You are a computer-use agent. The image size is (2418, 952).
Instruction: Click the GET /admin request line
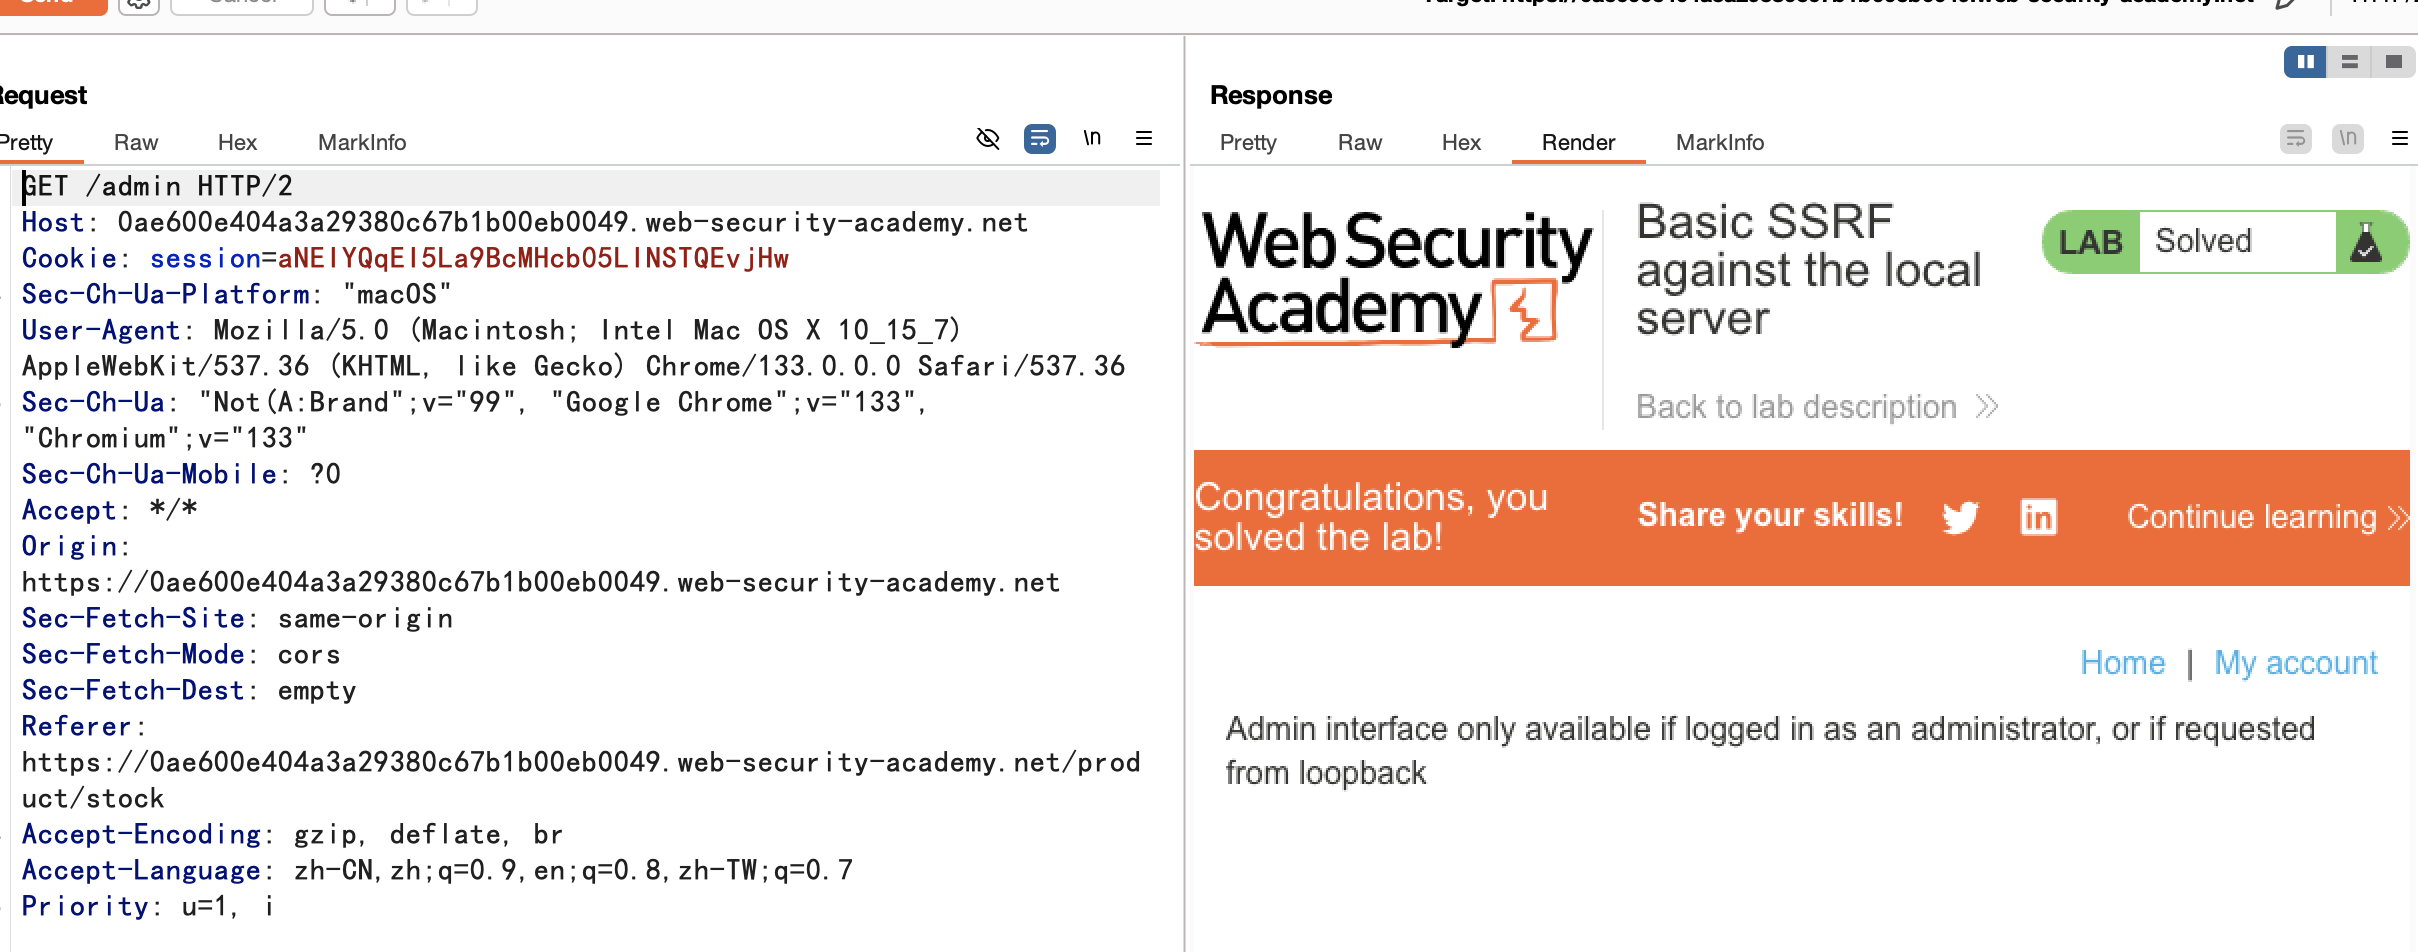pyautogui.click(x=158, y=187)
